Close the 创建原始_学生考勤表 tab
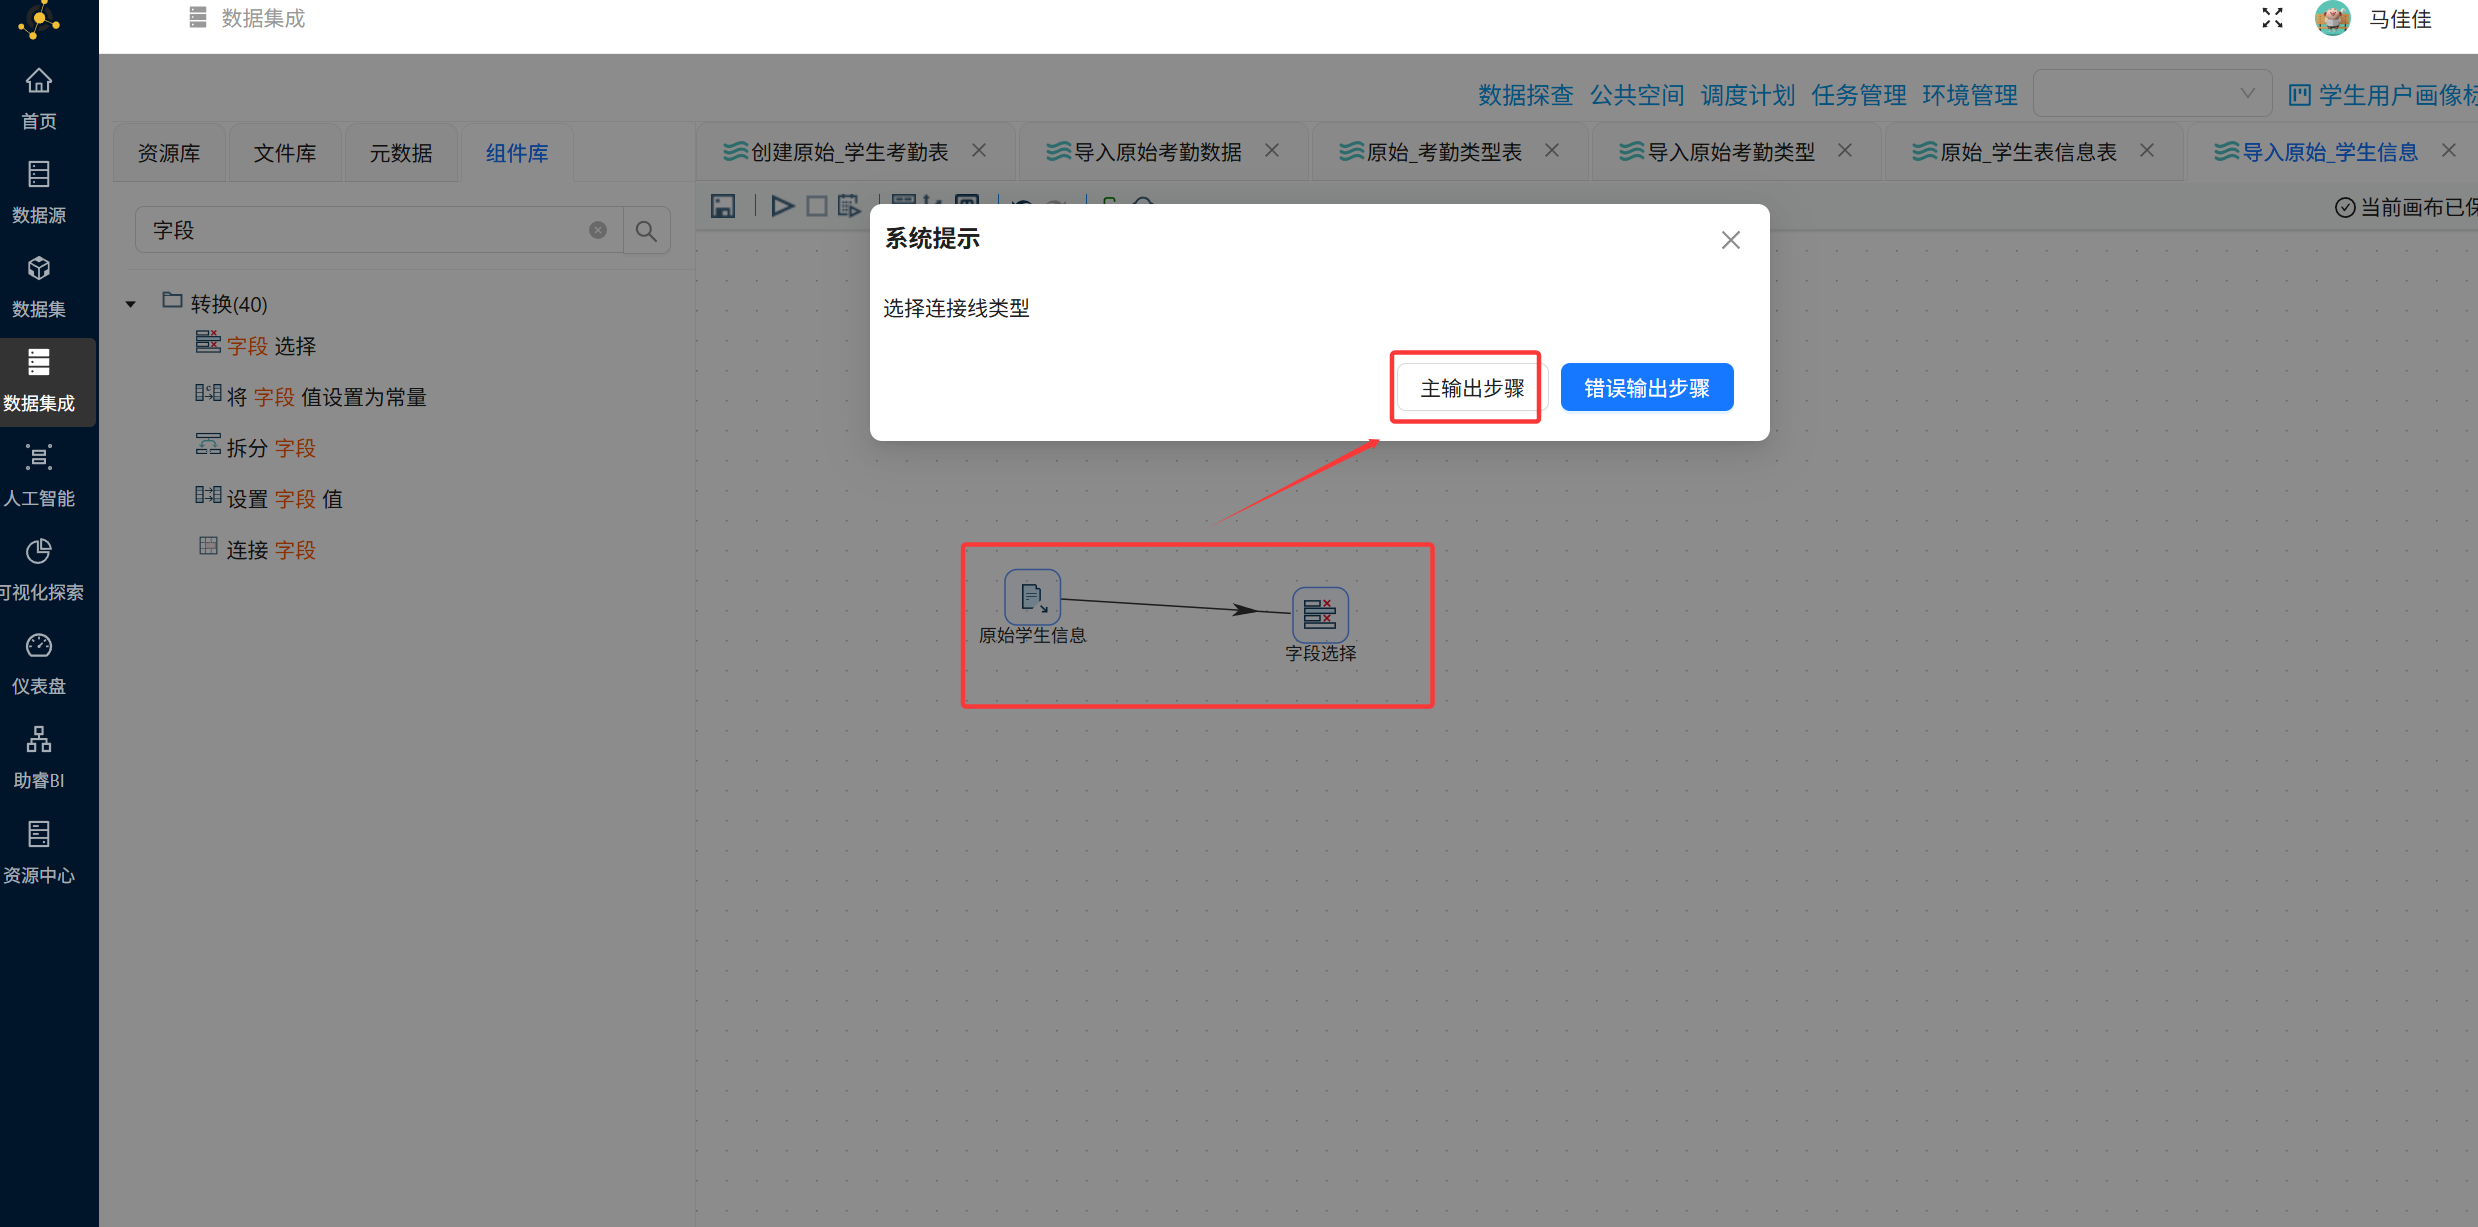Image resolution: width=2478 pixels, height=1227 pixels. pyautogui.click(x=979, y=150)
